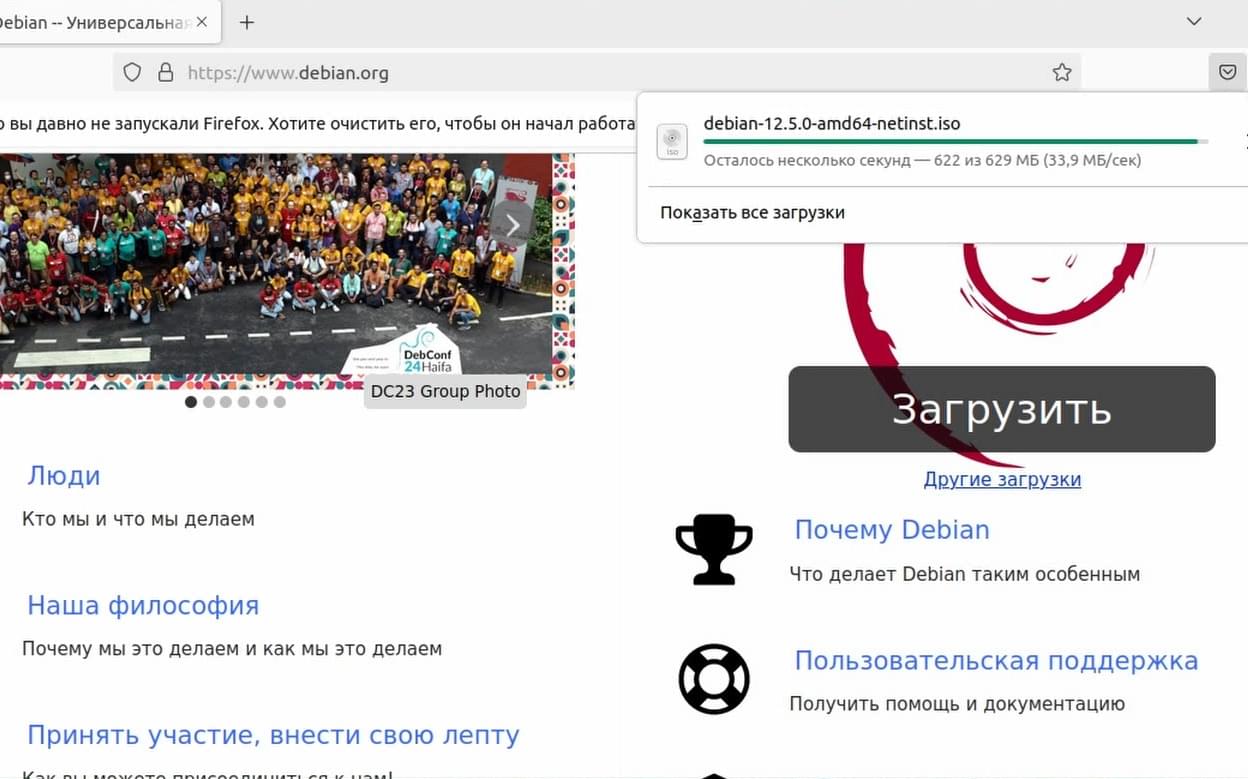
Task: Focus the address bar showing debian.org
Action: [x=596, y=73]
